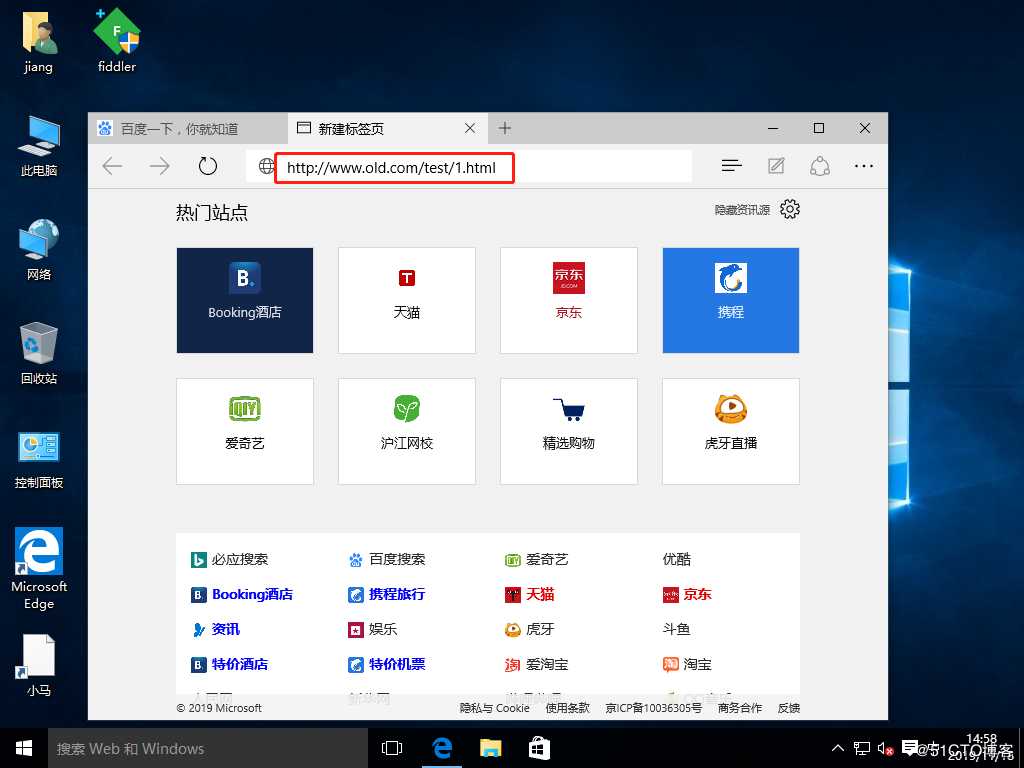Click the network tray icon

862,748
